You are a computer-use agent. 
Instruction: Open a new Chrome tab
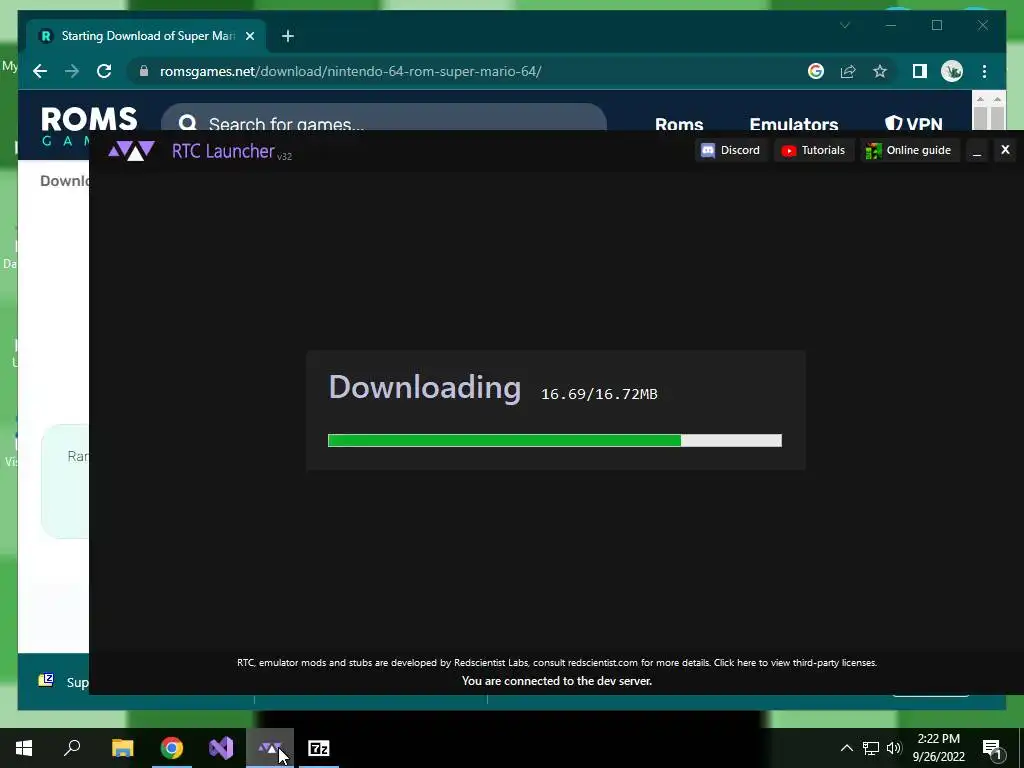pos(287,36)
